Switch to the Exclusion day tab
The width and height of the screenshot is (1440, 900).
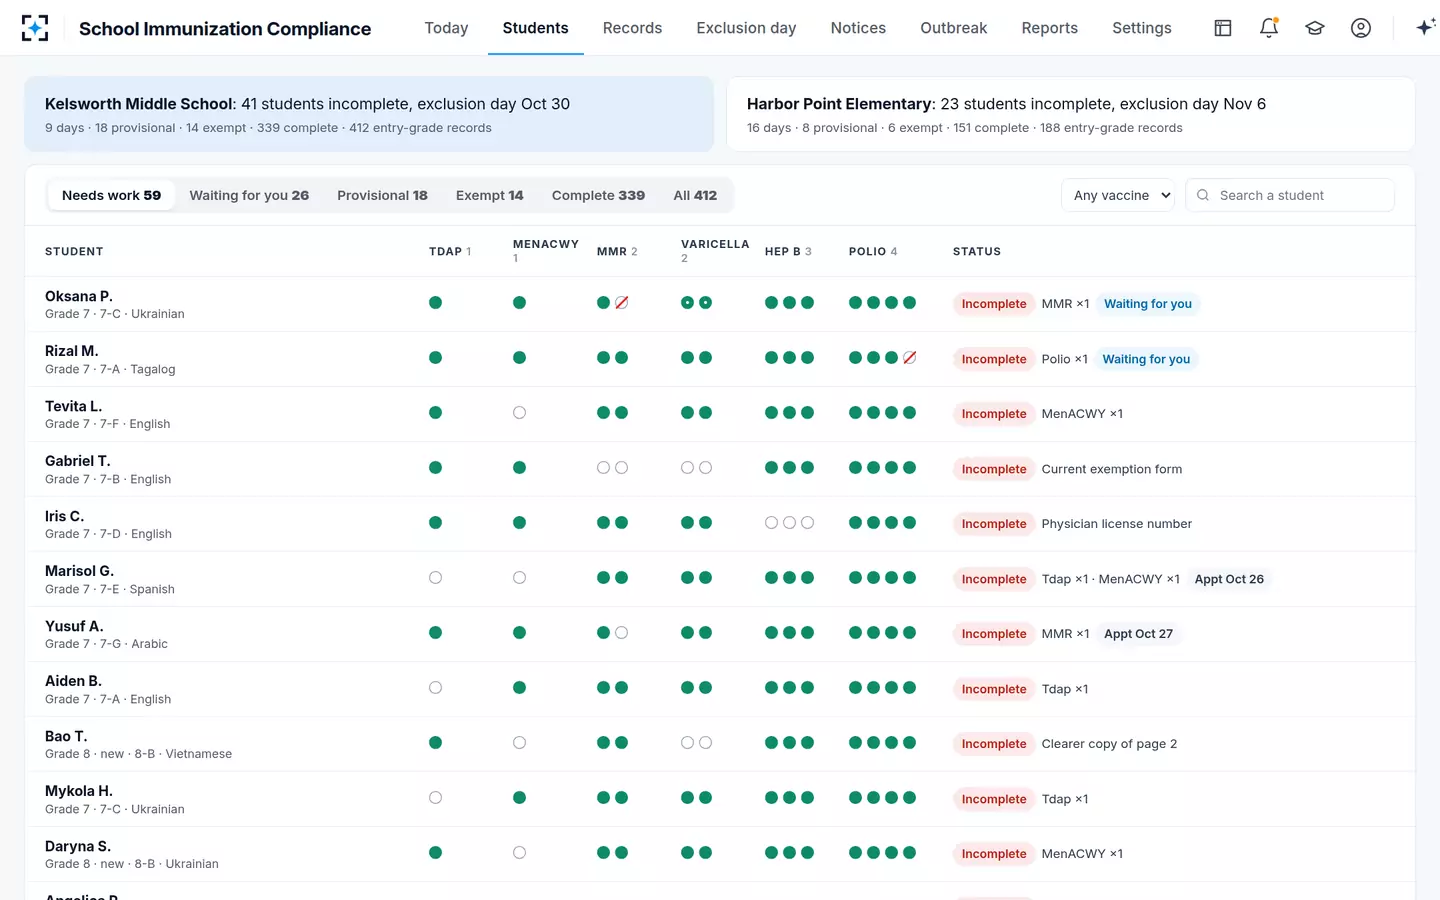(746, 28)
